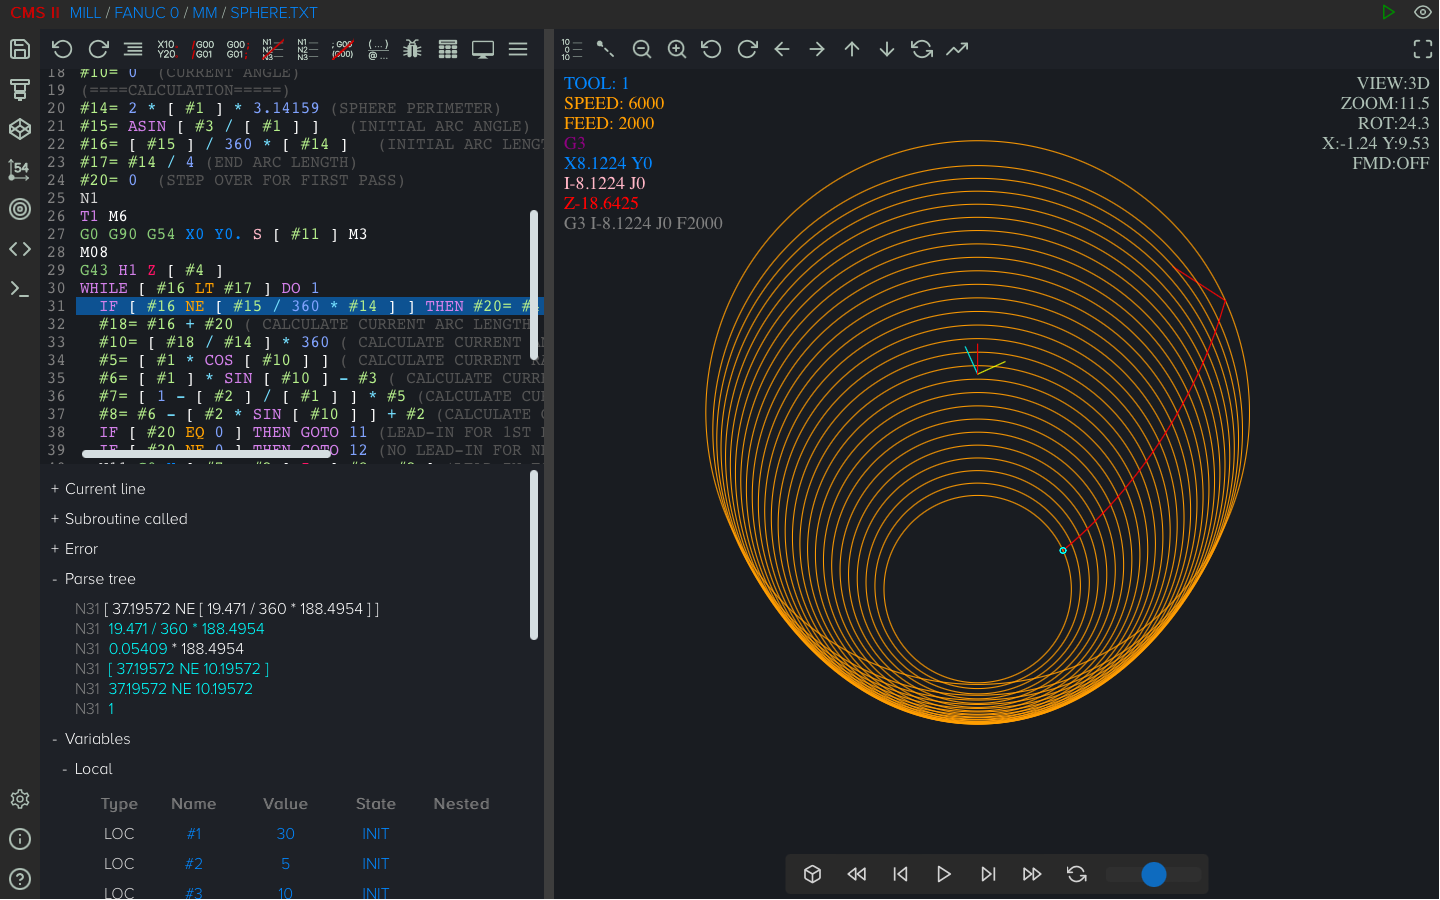1440x900 pixels.
Task: Click the simulation speed slider handle
Action: pos(1154,874)
